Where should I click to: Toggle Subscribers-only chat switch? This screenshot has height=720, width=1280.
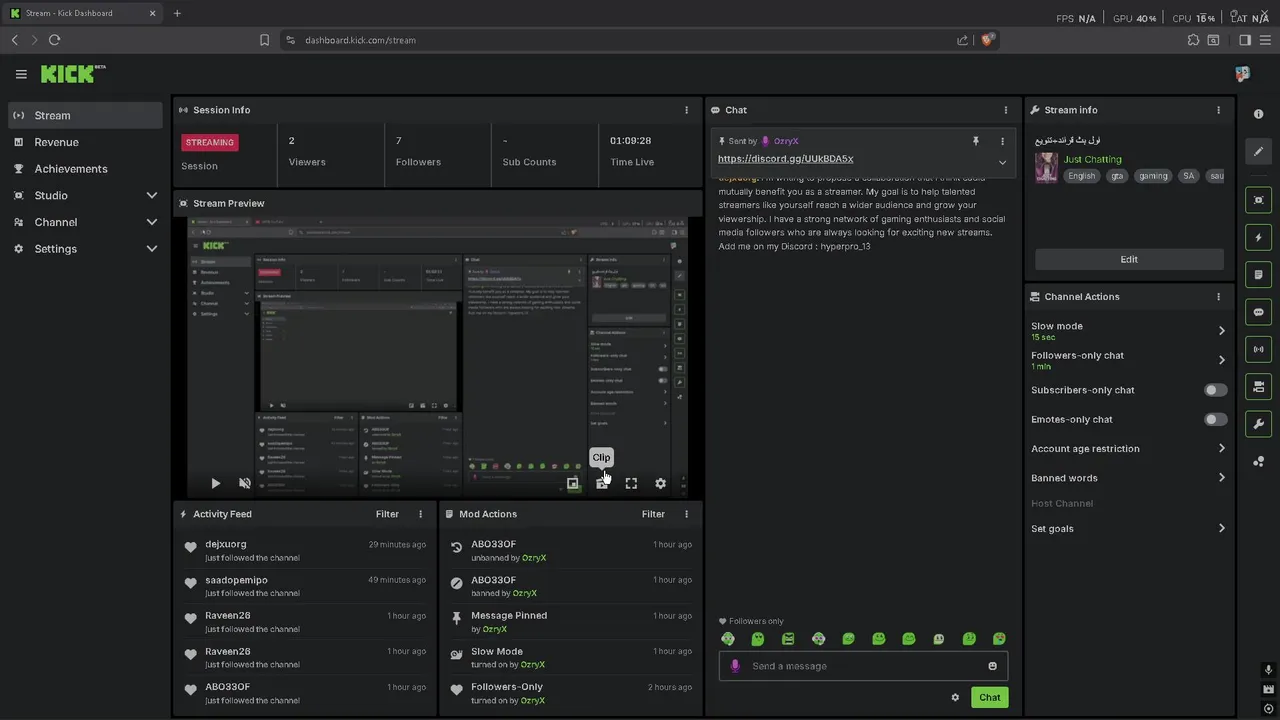coord(1215,390)
